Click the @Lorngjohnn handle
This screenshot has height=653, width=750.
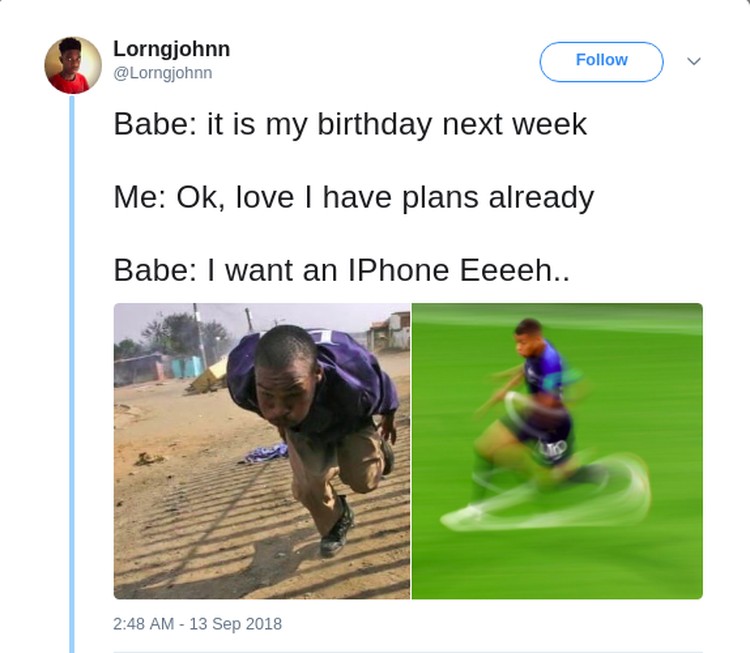(x=163, y=73)
